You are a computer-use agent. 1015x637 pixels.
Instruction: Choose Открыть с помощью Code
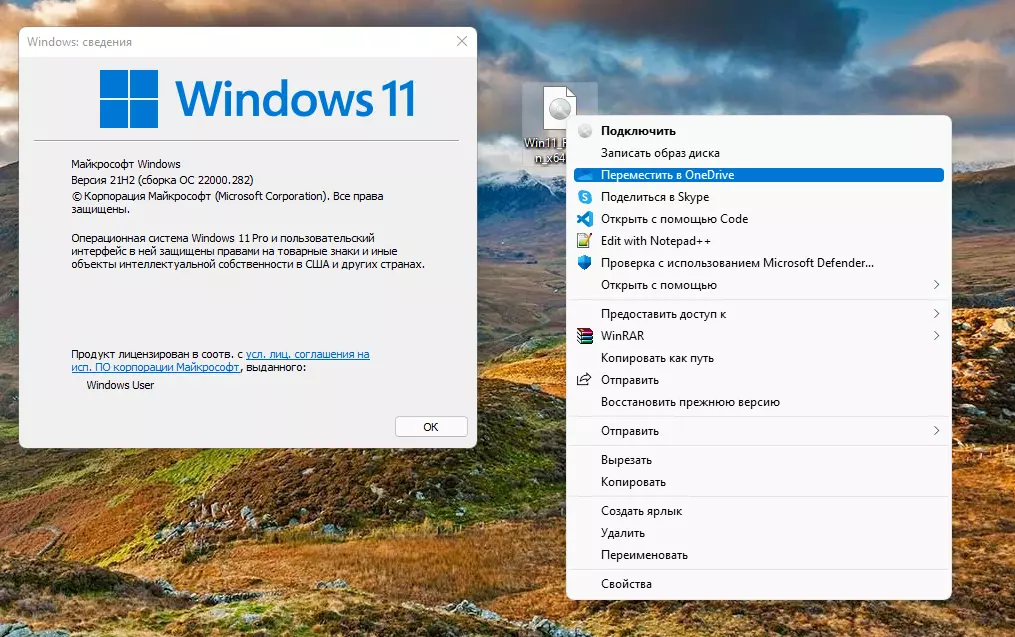(x=759, y=219)
